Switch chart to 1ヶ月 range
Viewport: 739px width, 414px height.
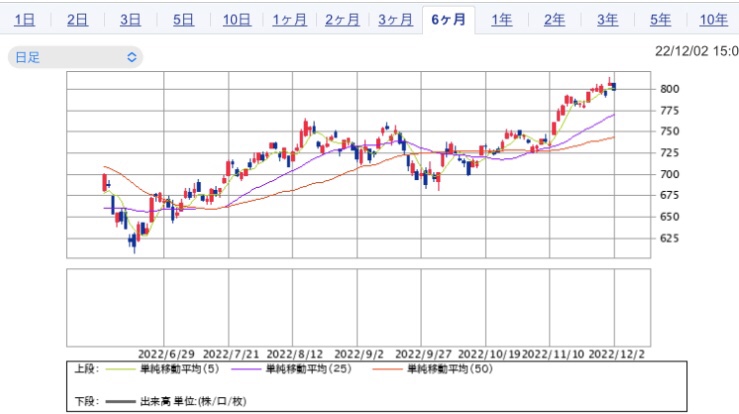point(289,20)
